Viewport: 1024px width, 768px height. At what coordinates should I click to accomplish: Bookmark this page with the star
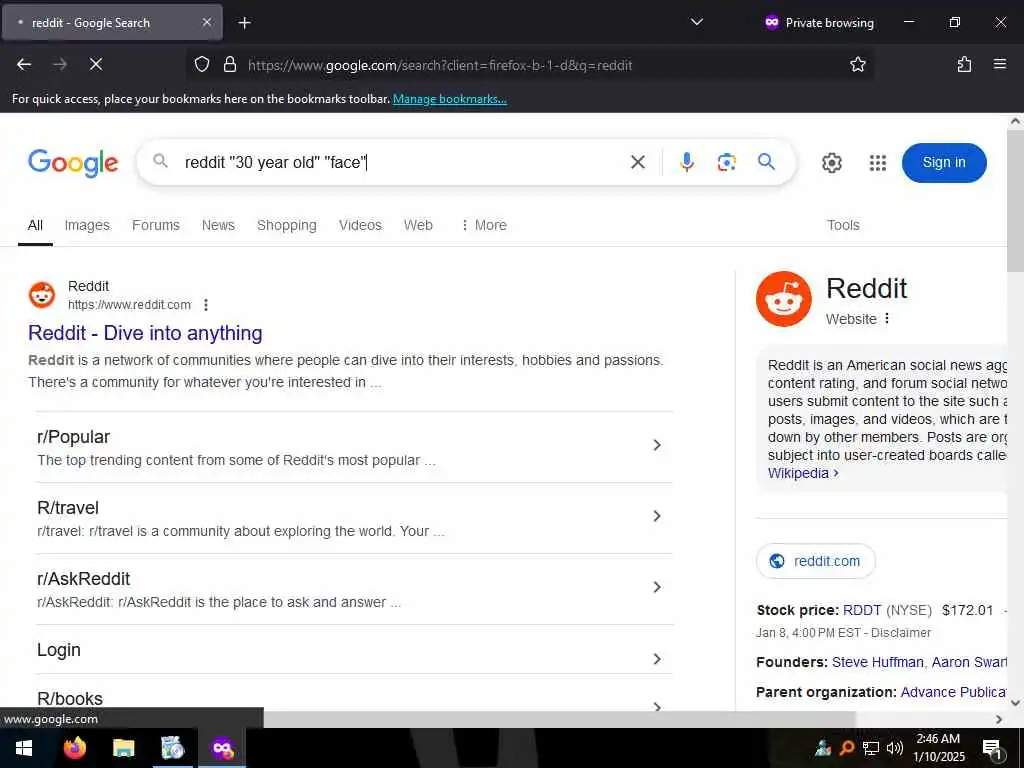[x=857, y=64]
